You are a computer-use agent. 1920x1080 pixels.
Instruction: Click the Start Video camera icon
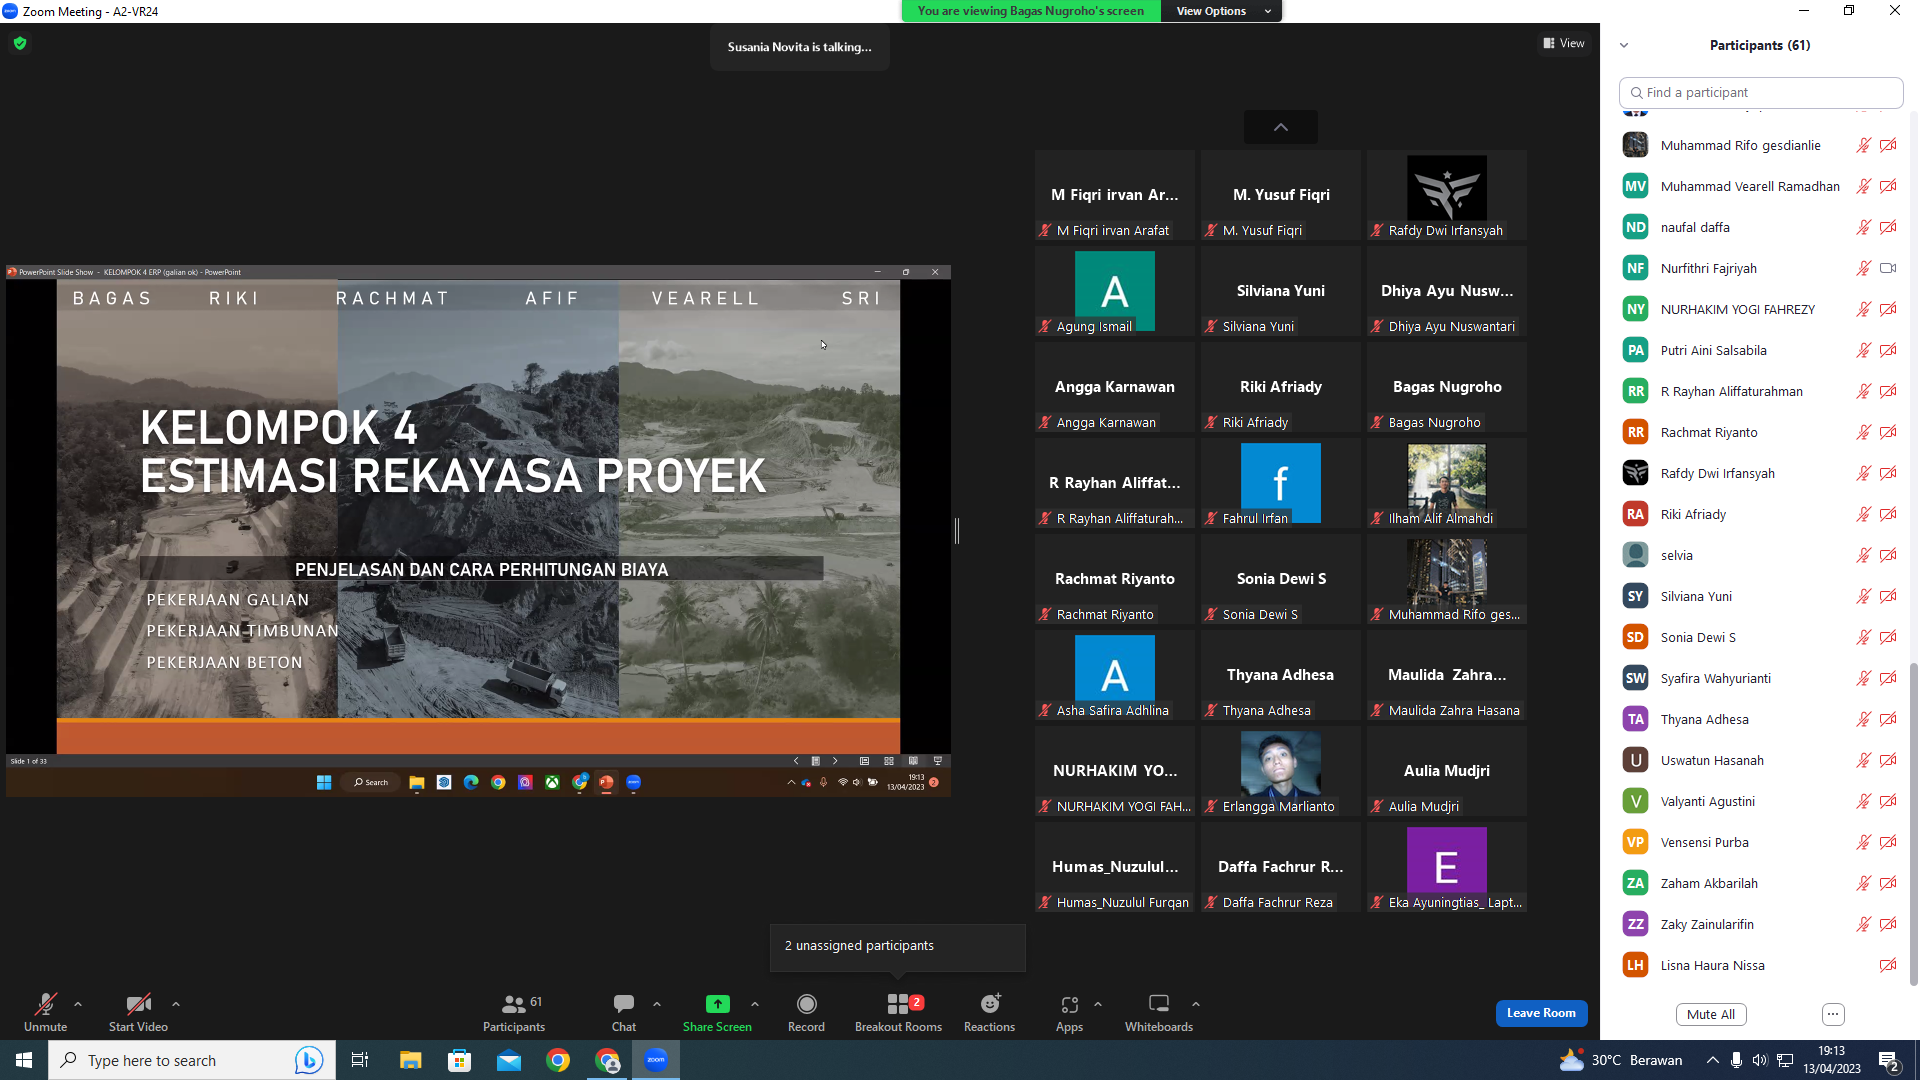(x=138, y=1004)
